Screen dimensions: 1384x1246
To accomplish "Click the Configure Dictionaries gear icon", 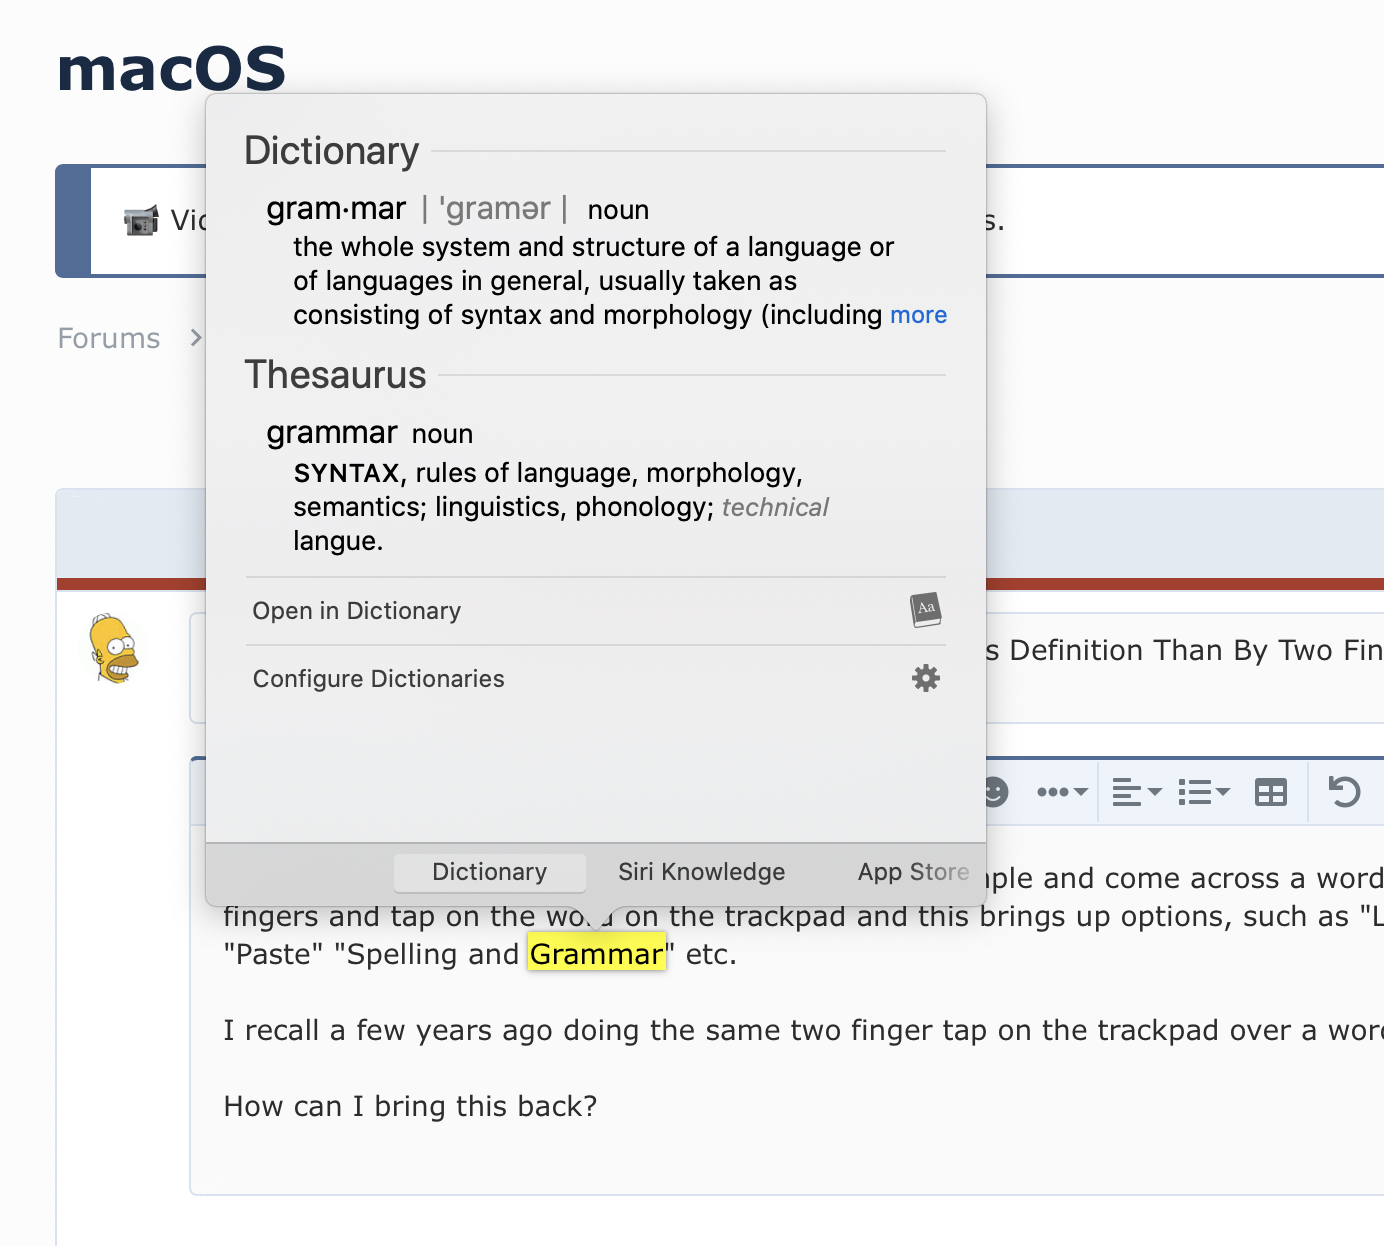I will click(926, 678).
